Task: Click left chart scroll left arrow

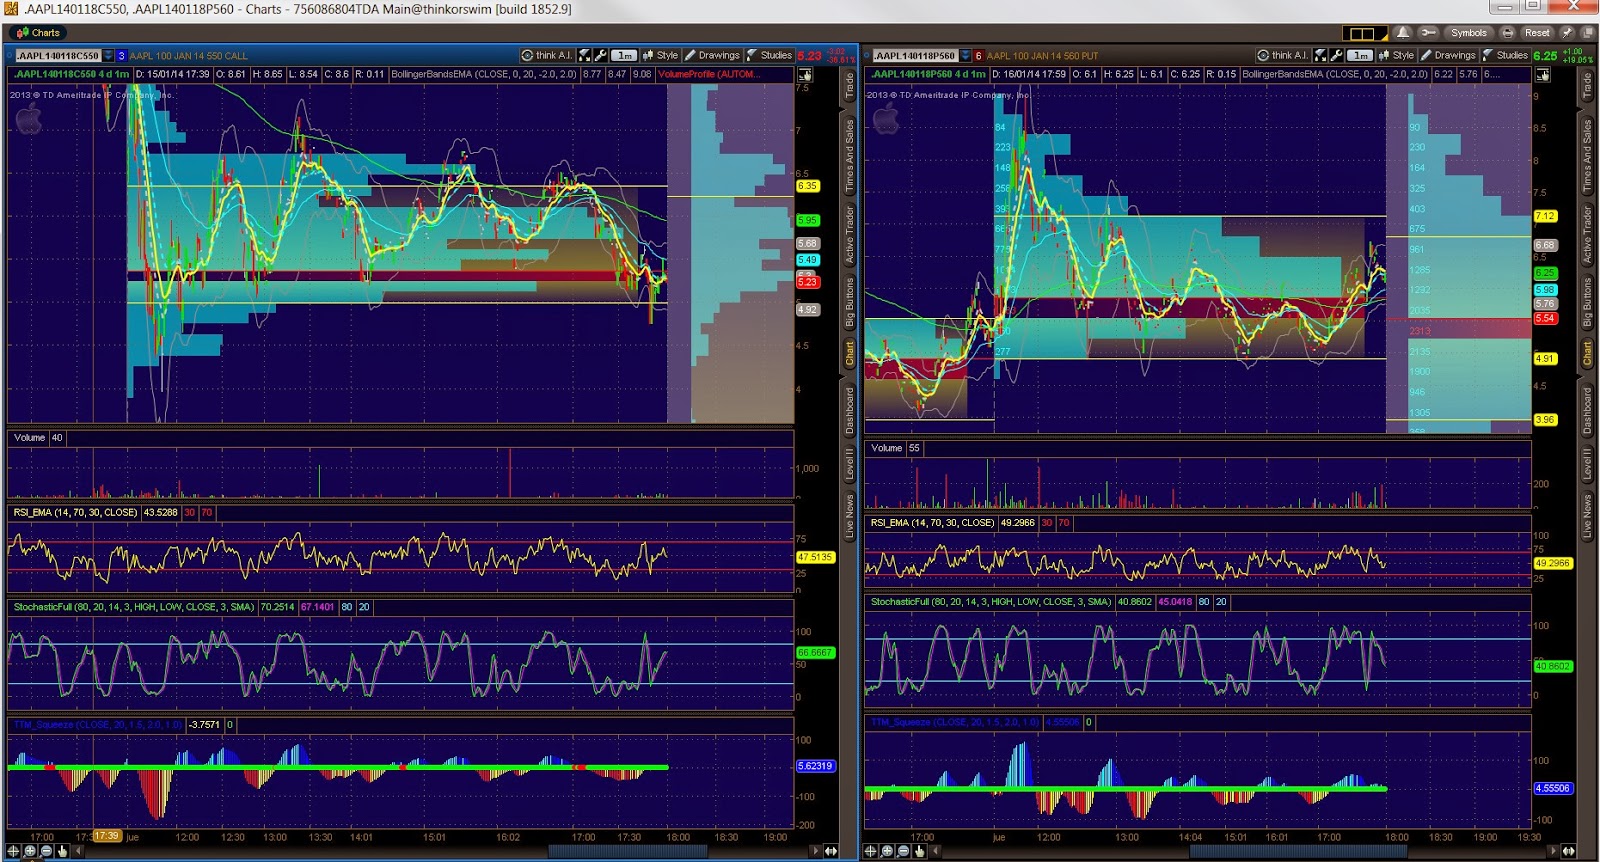Action: [78, 851]
